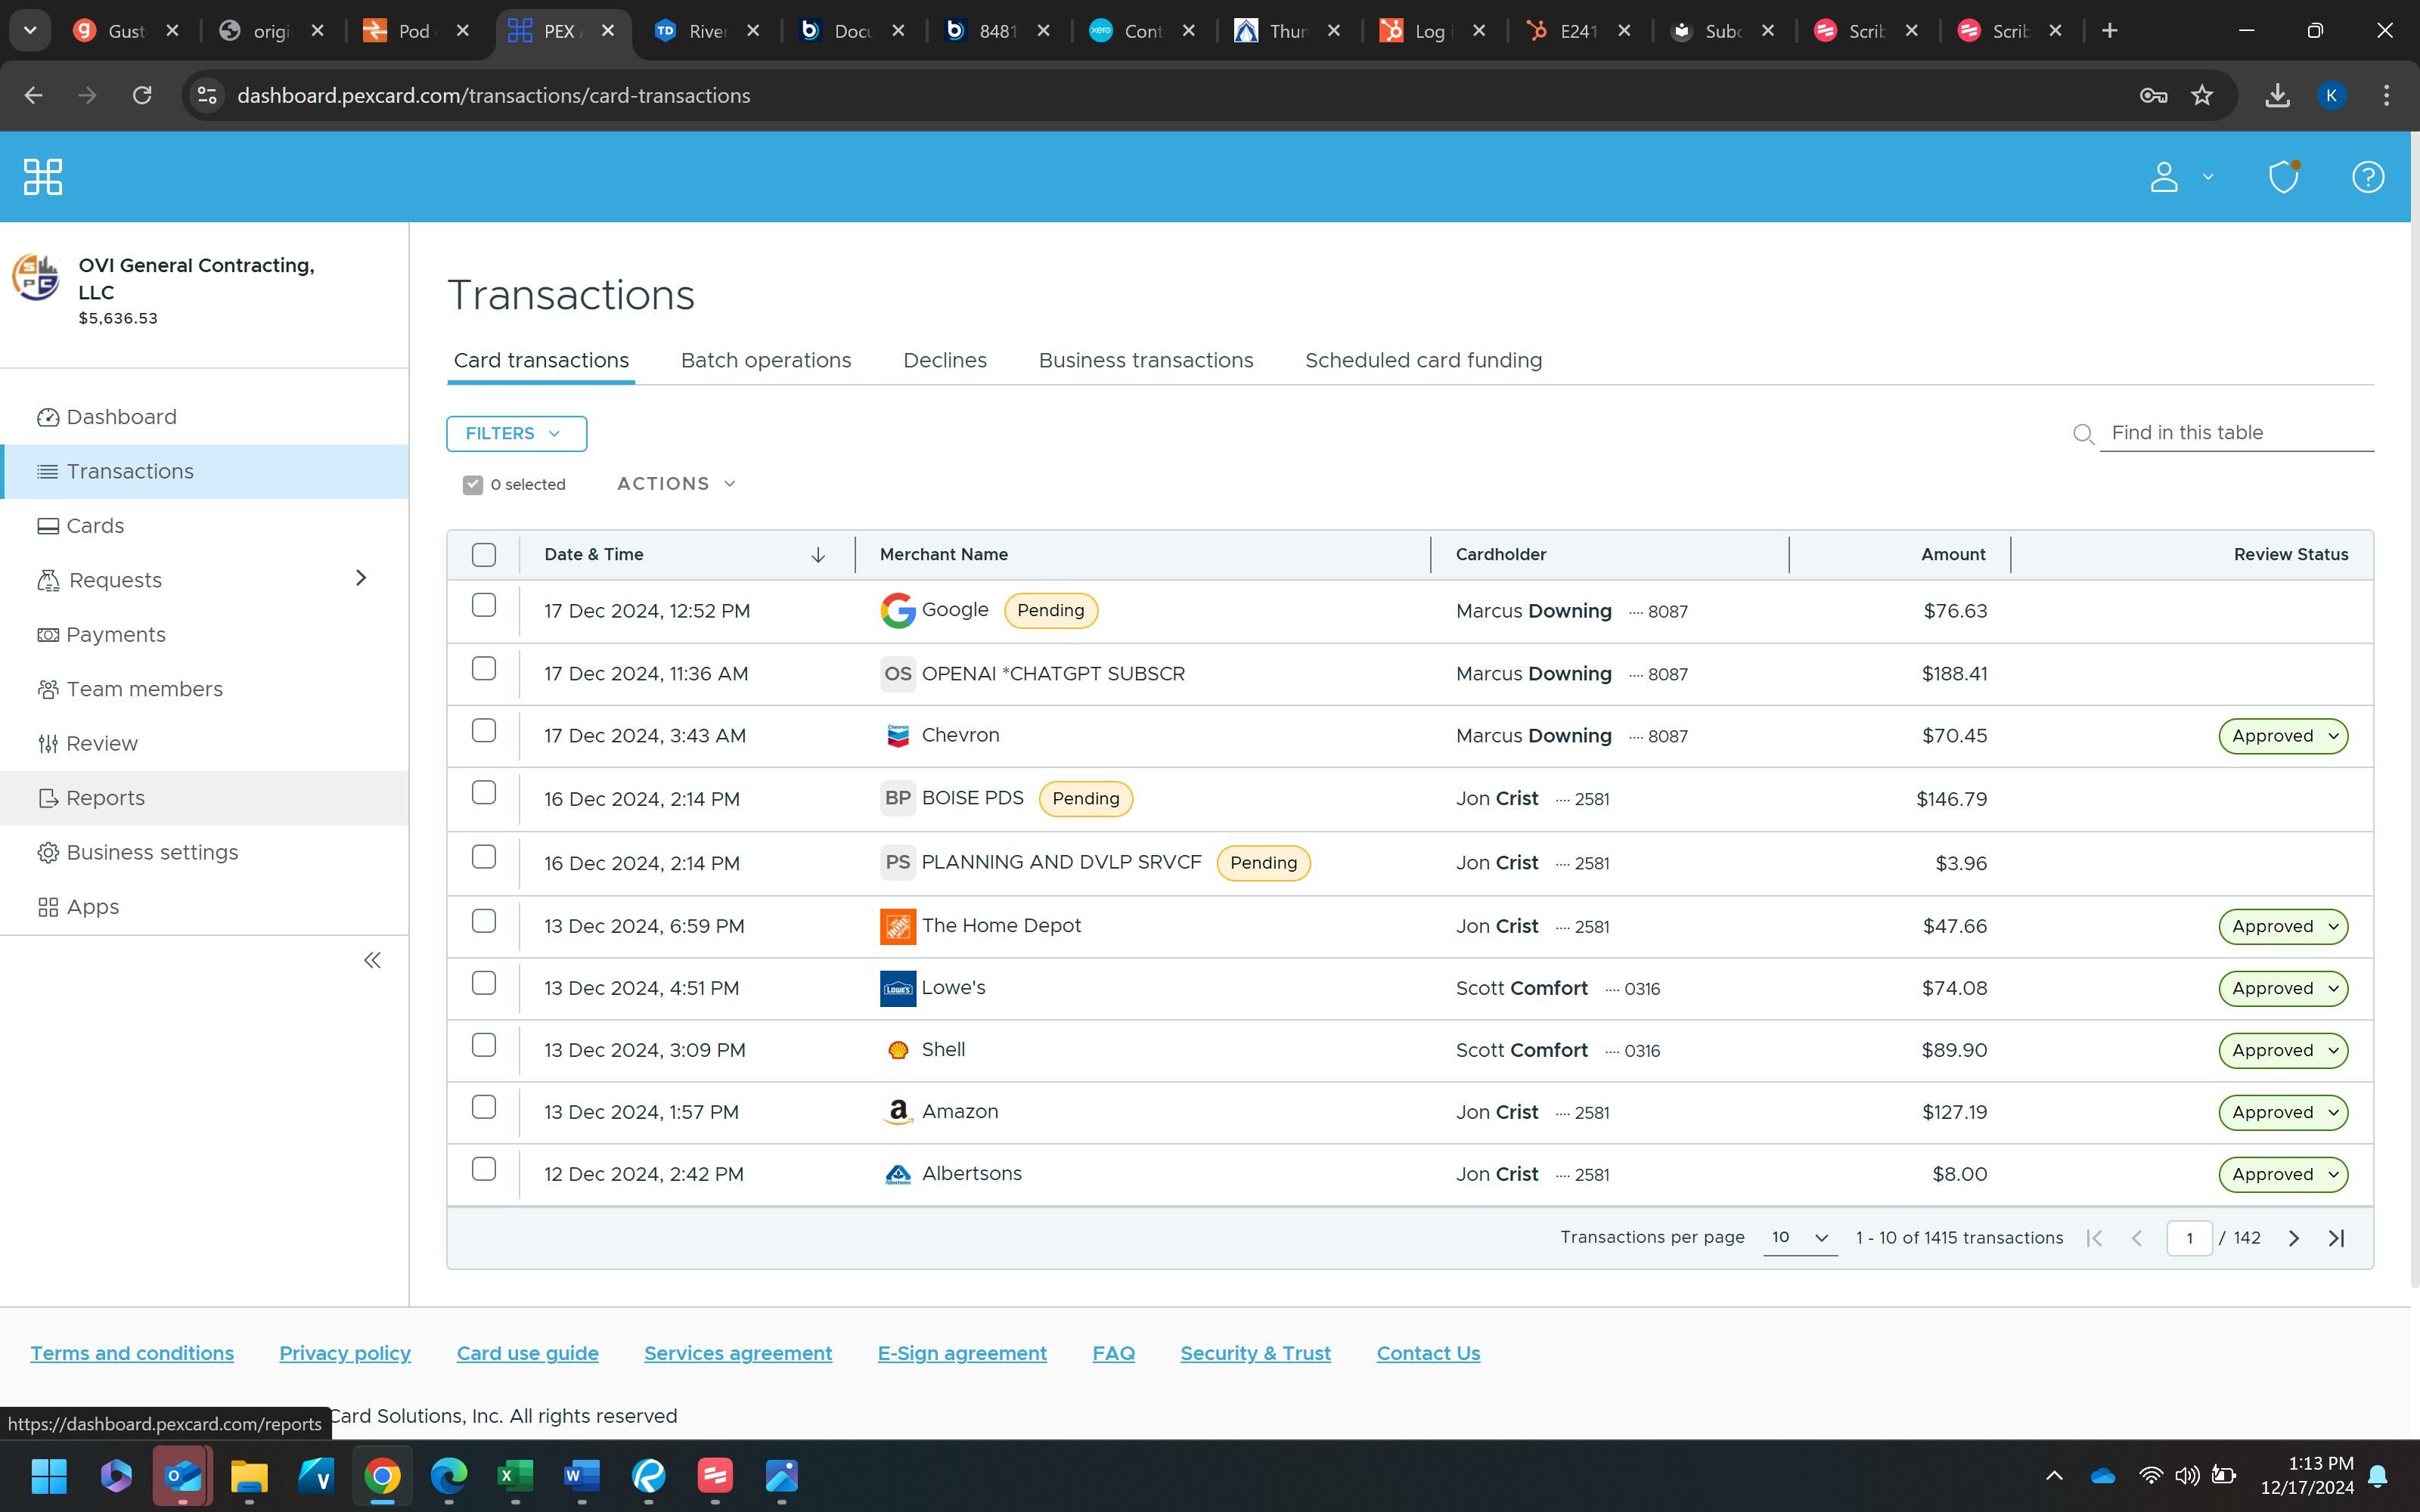Viewport: 2420px width, 1512px height.
Task: Expand the FILTERS dropdown
Action: (516, 434)
